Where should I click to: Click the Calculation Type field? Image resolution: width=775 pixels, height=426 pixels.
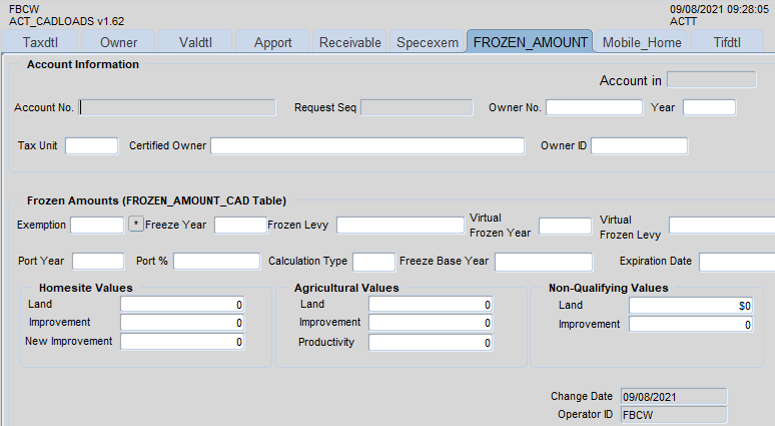pyautogui.click(x=373, y=261)
